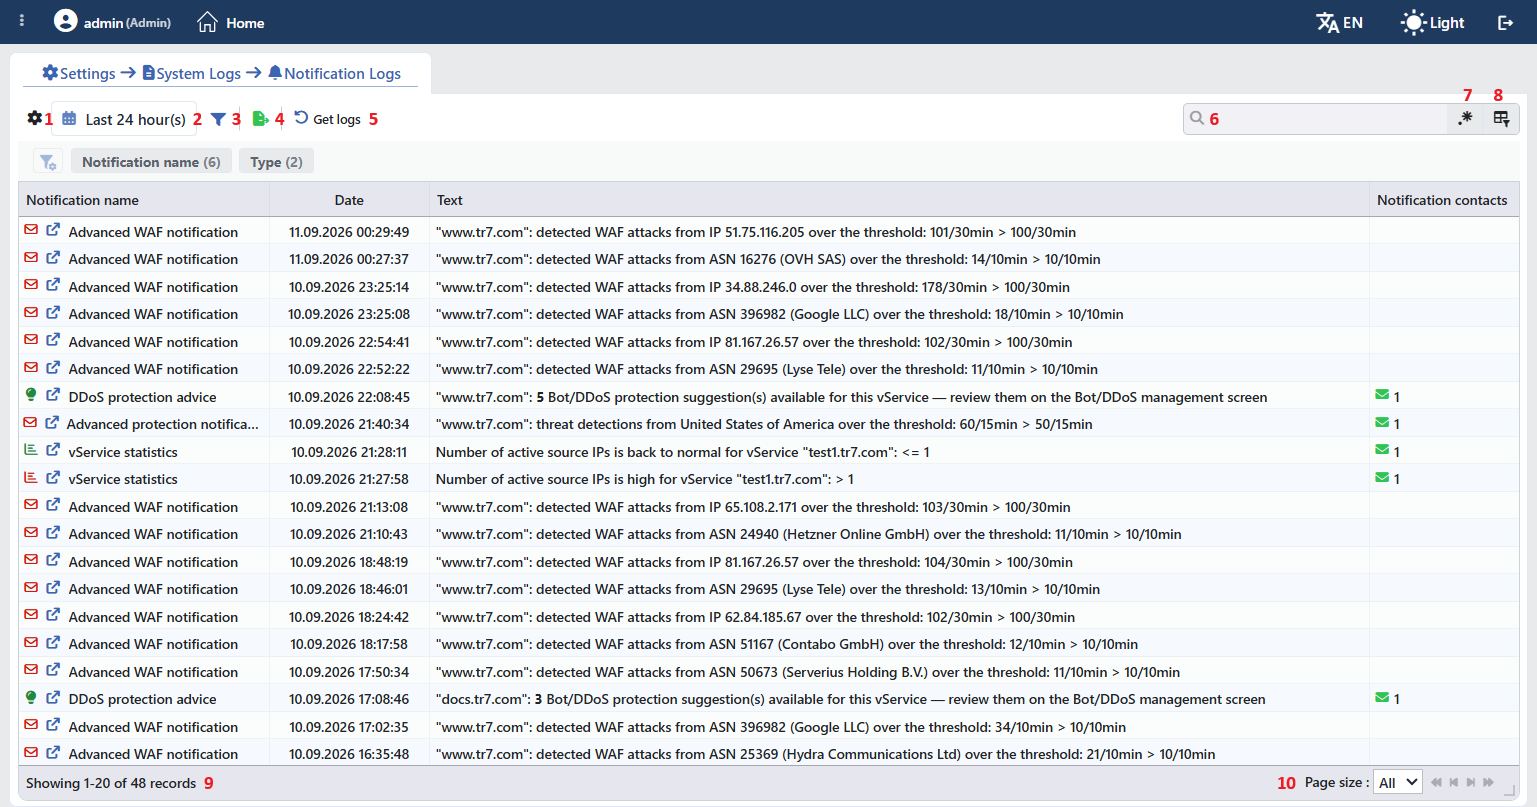Go to first page arrow
The height and width of the screenshot is (807, 1537).
[1437, 783]
